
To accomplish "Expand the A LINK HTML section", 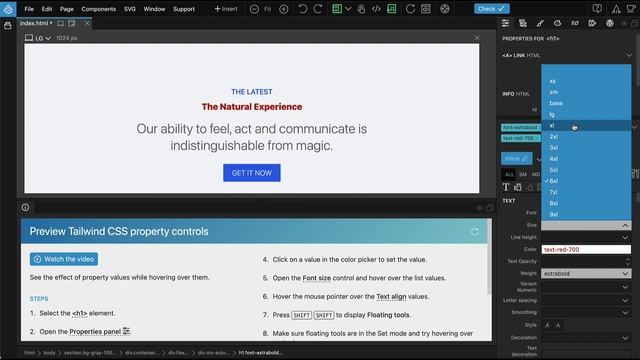I will [x=629, y=55].
